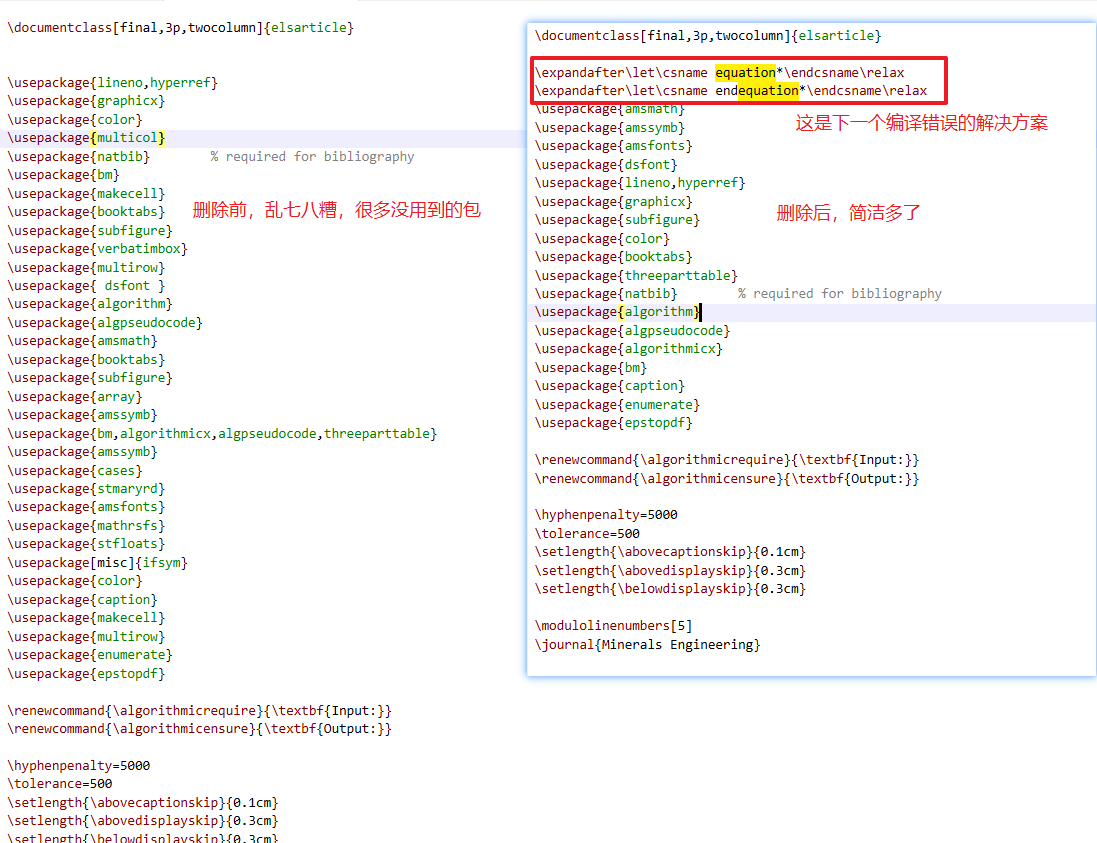Image resolution: width=1097 pixels, height=843 pixels.
Task: Click the \algorithmicensure renewcommand in the left pane
Action: (199, 729)
